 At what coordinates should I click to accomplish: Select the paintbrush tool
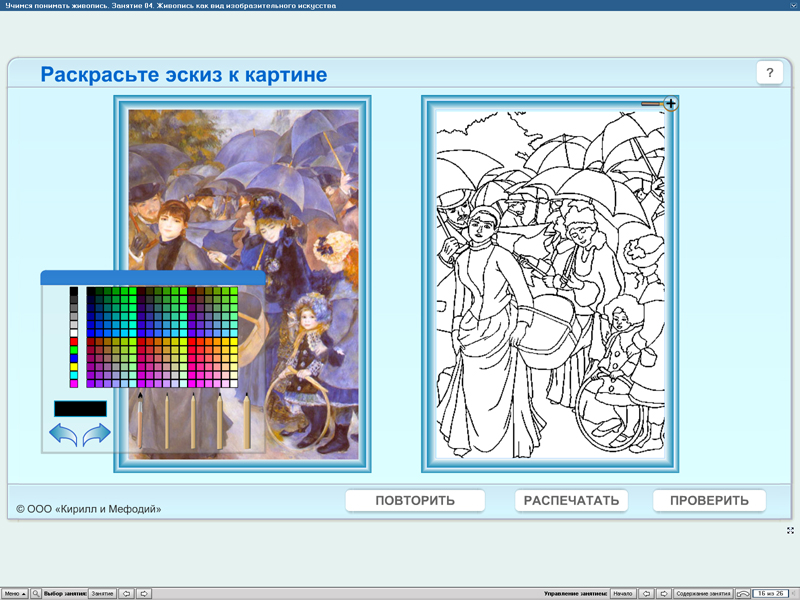[140, 420]
